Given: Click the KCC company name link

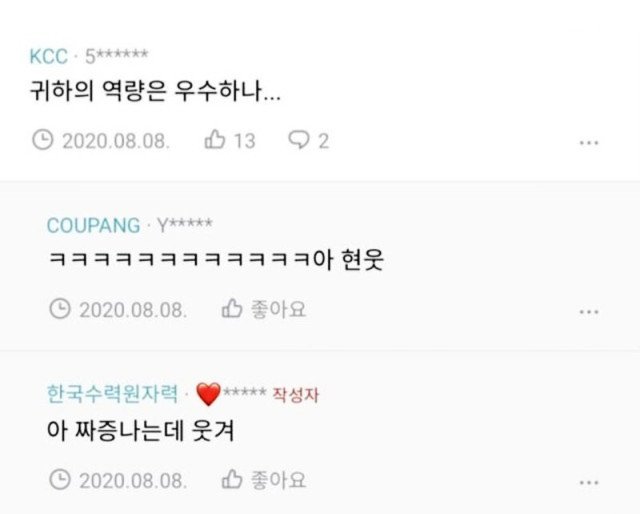Looking at the screenshot, I should click(49, 56).
